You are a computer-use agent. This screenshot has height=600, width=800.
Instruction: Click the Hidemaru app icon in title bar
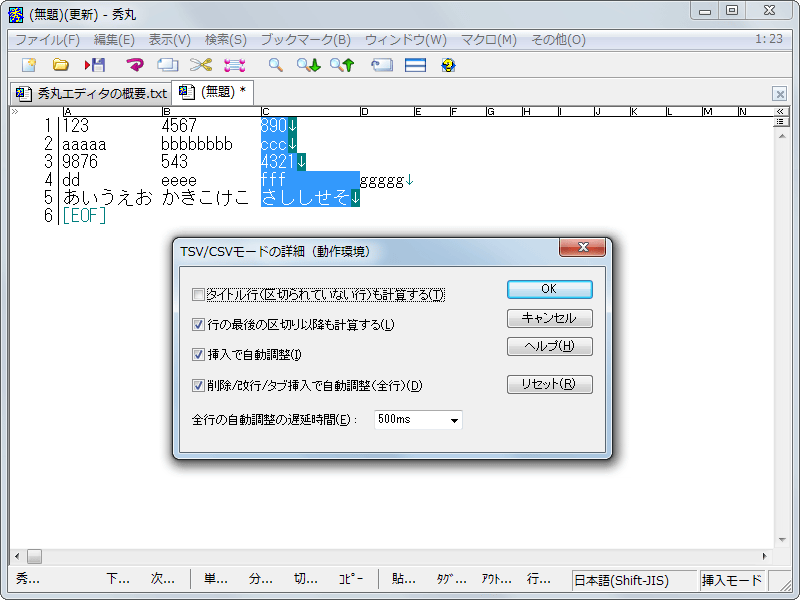click(16, 14)
